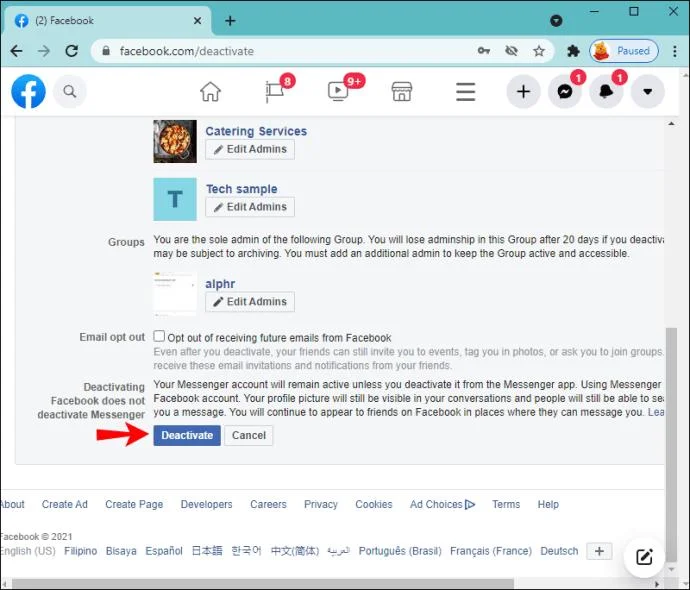Open Ad Choices footer link

click(442, 504)
